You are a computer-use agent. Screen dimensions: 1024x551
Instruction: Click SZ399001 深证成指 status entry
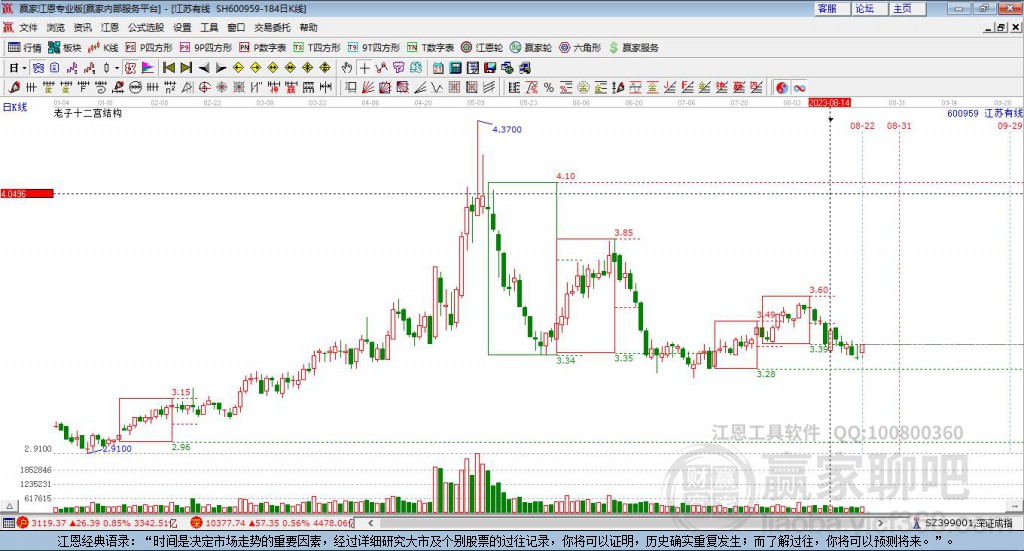tap(963, 523)
